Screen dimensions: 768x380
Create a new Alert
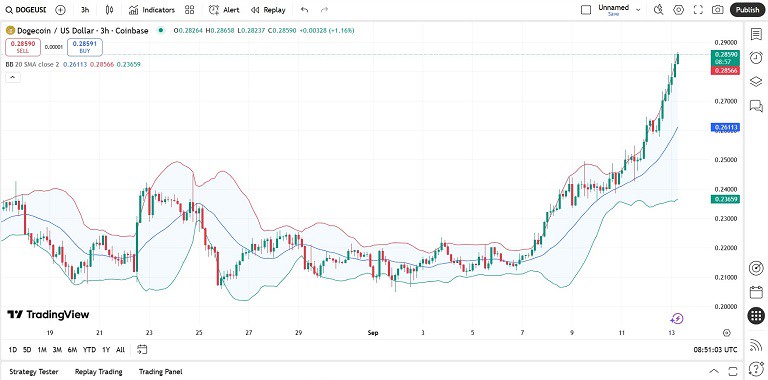[x=224, y=10]
